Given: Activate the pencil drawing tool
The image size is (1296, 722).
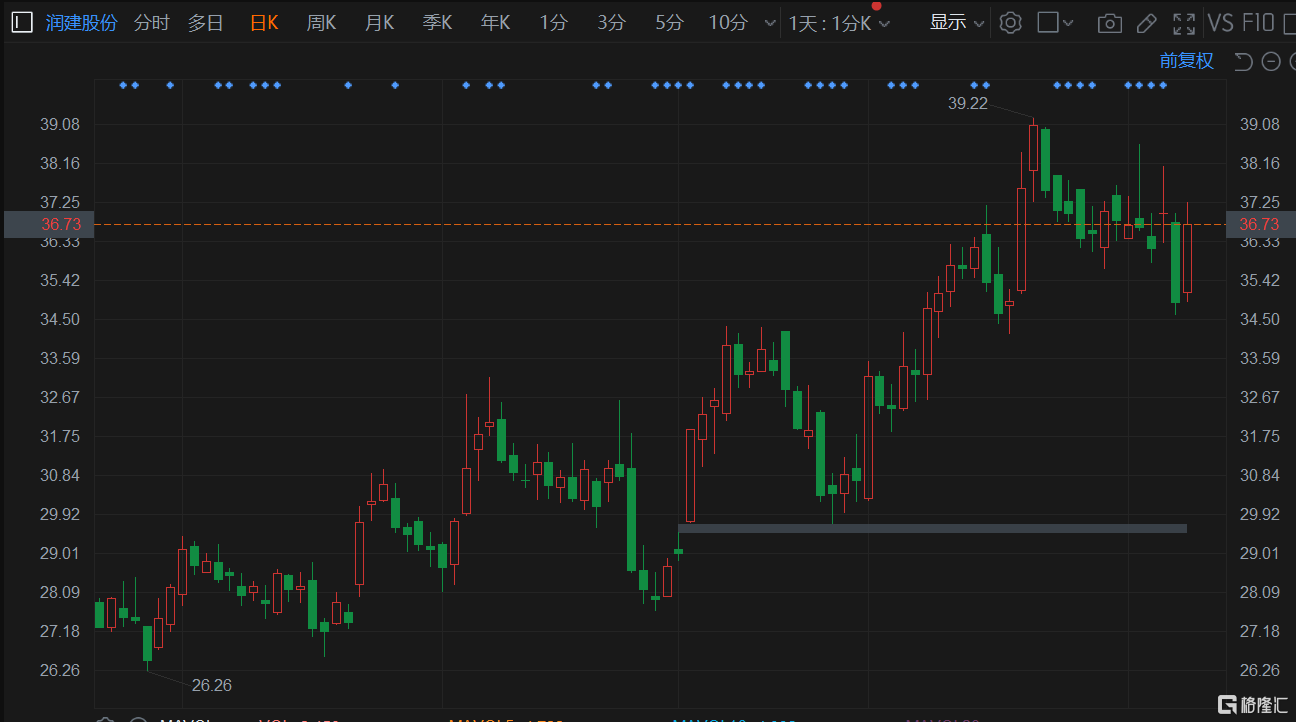Looking at the screenshot, I should [1146, 23].
